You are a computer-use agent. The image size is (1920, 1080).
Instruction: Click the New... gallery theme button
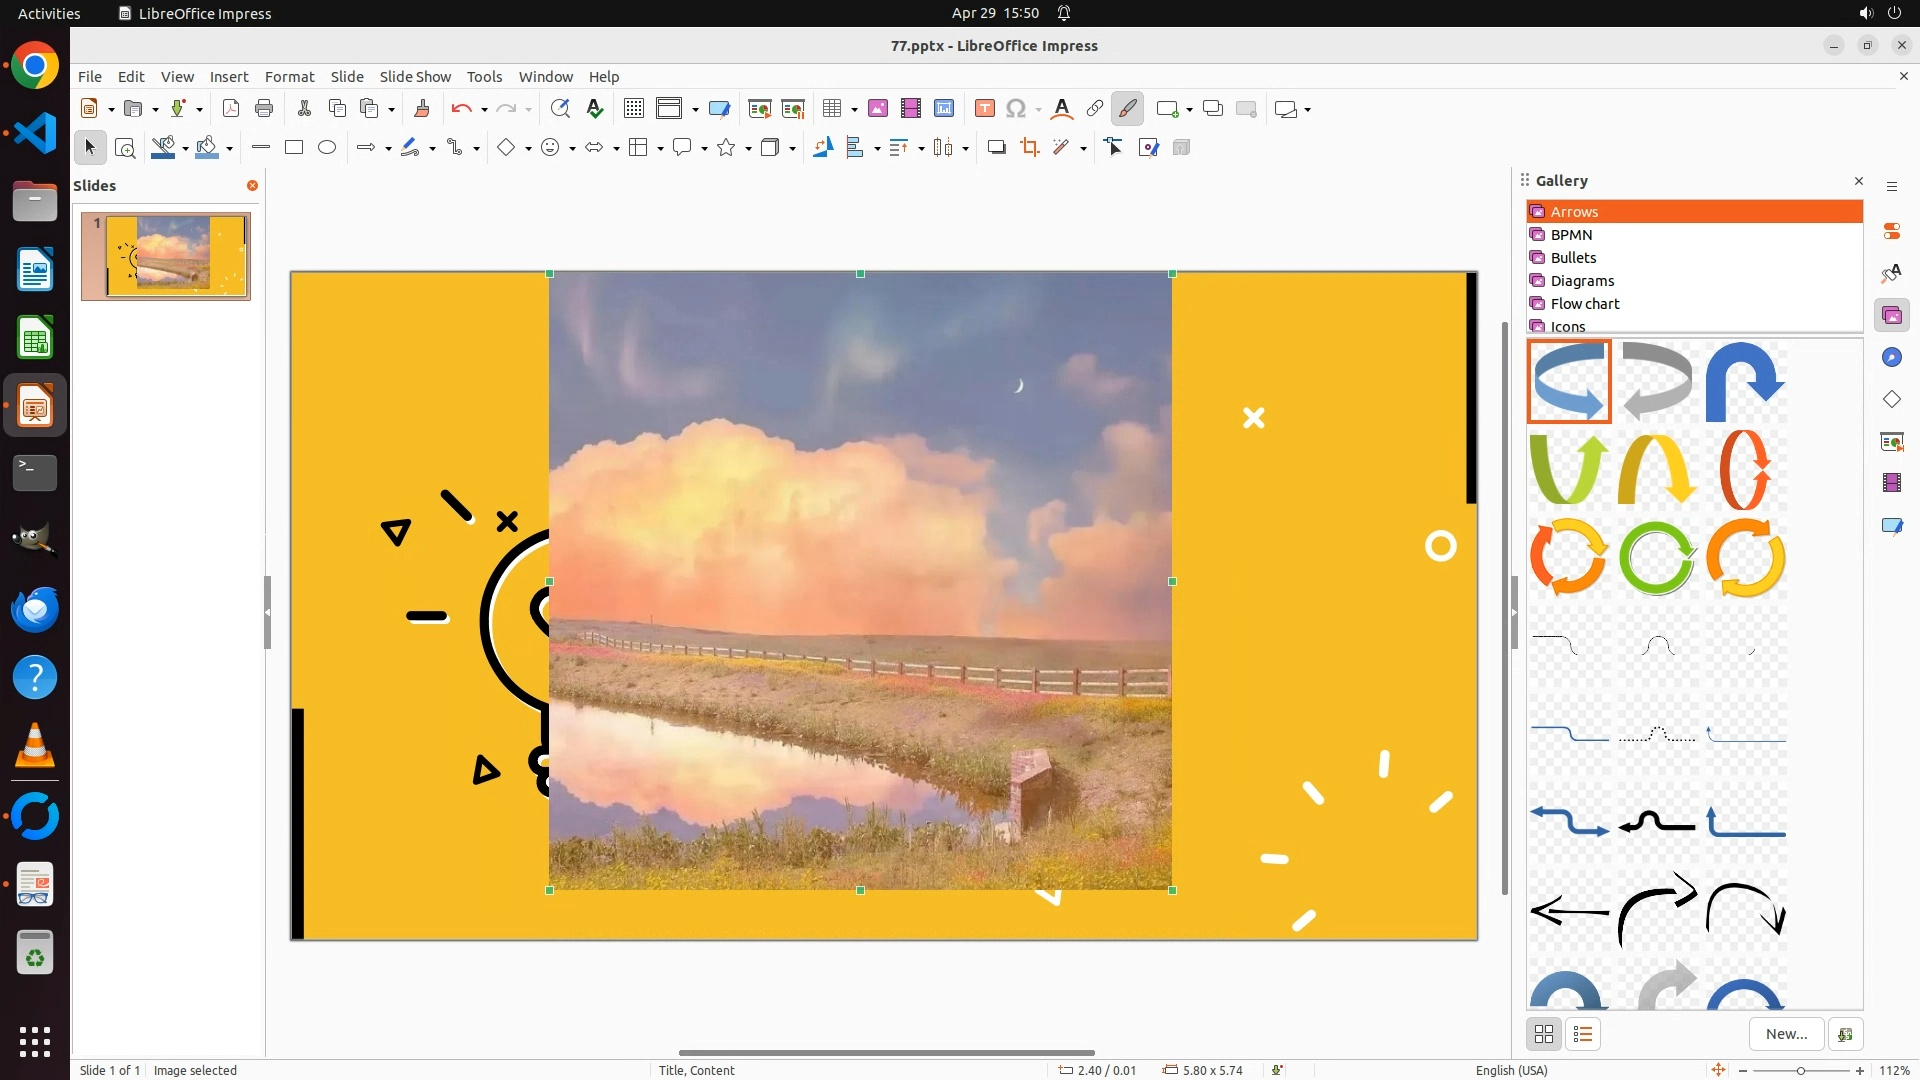point(1786,1034)
